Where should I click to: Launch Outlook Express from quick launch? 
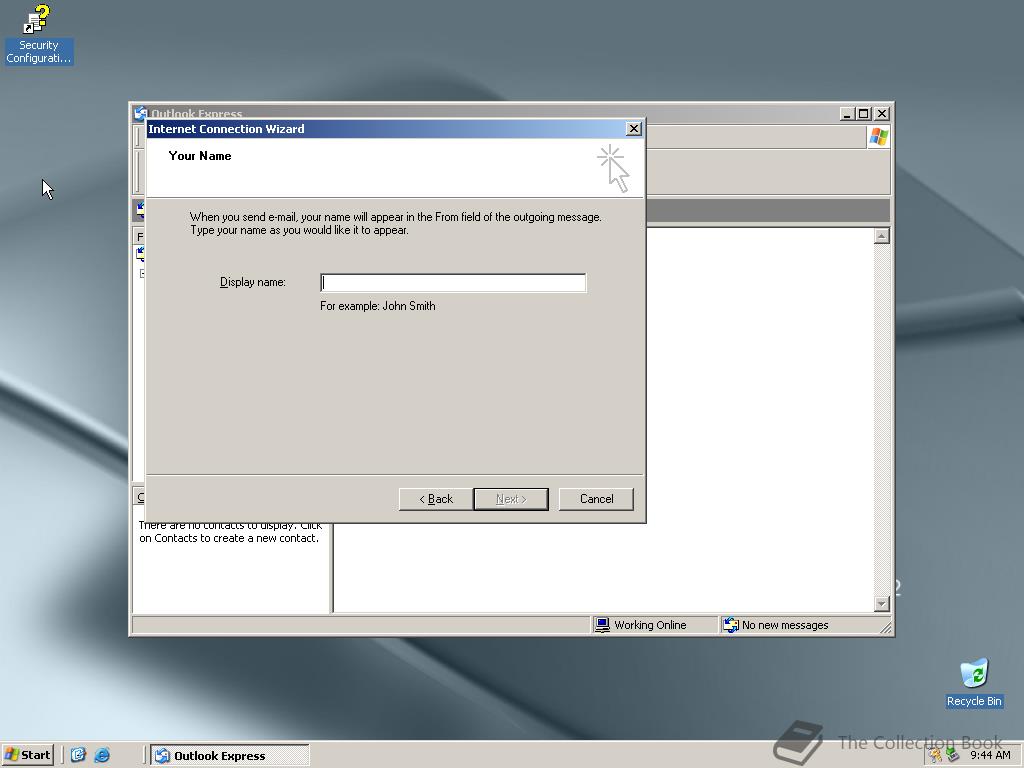tap(78, 755)
